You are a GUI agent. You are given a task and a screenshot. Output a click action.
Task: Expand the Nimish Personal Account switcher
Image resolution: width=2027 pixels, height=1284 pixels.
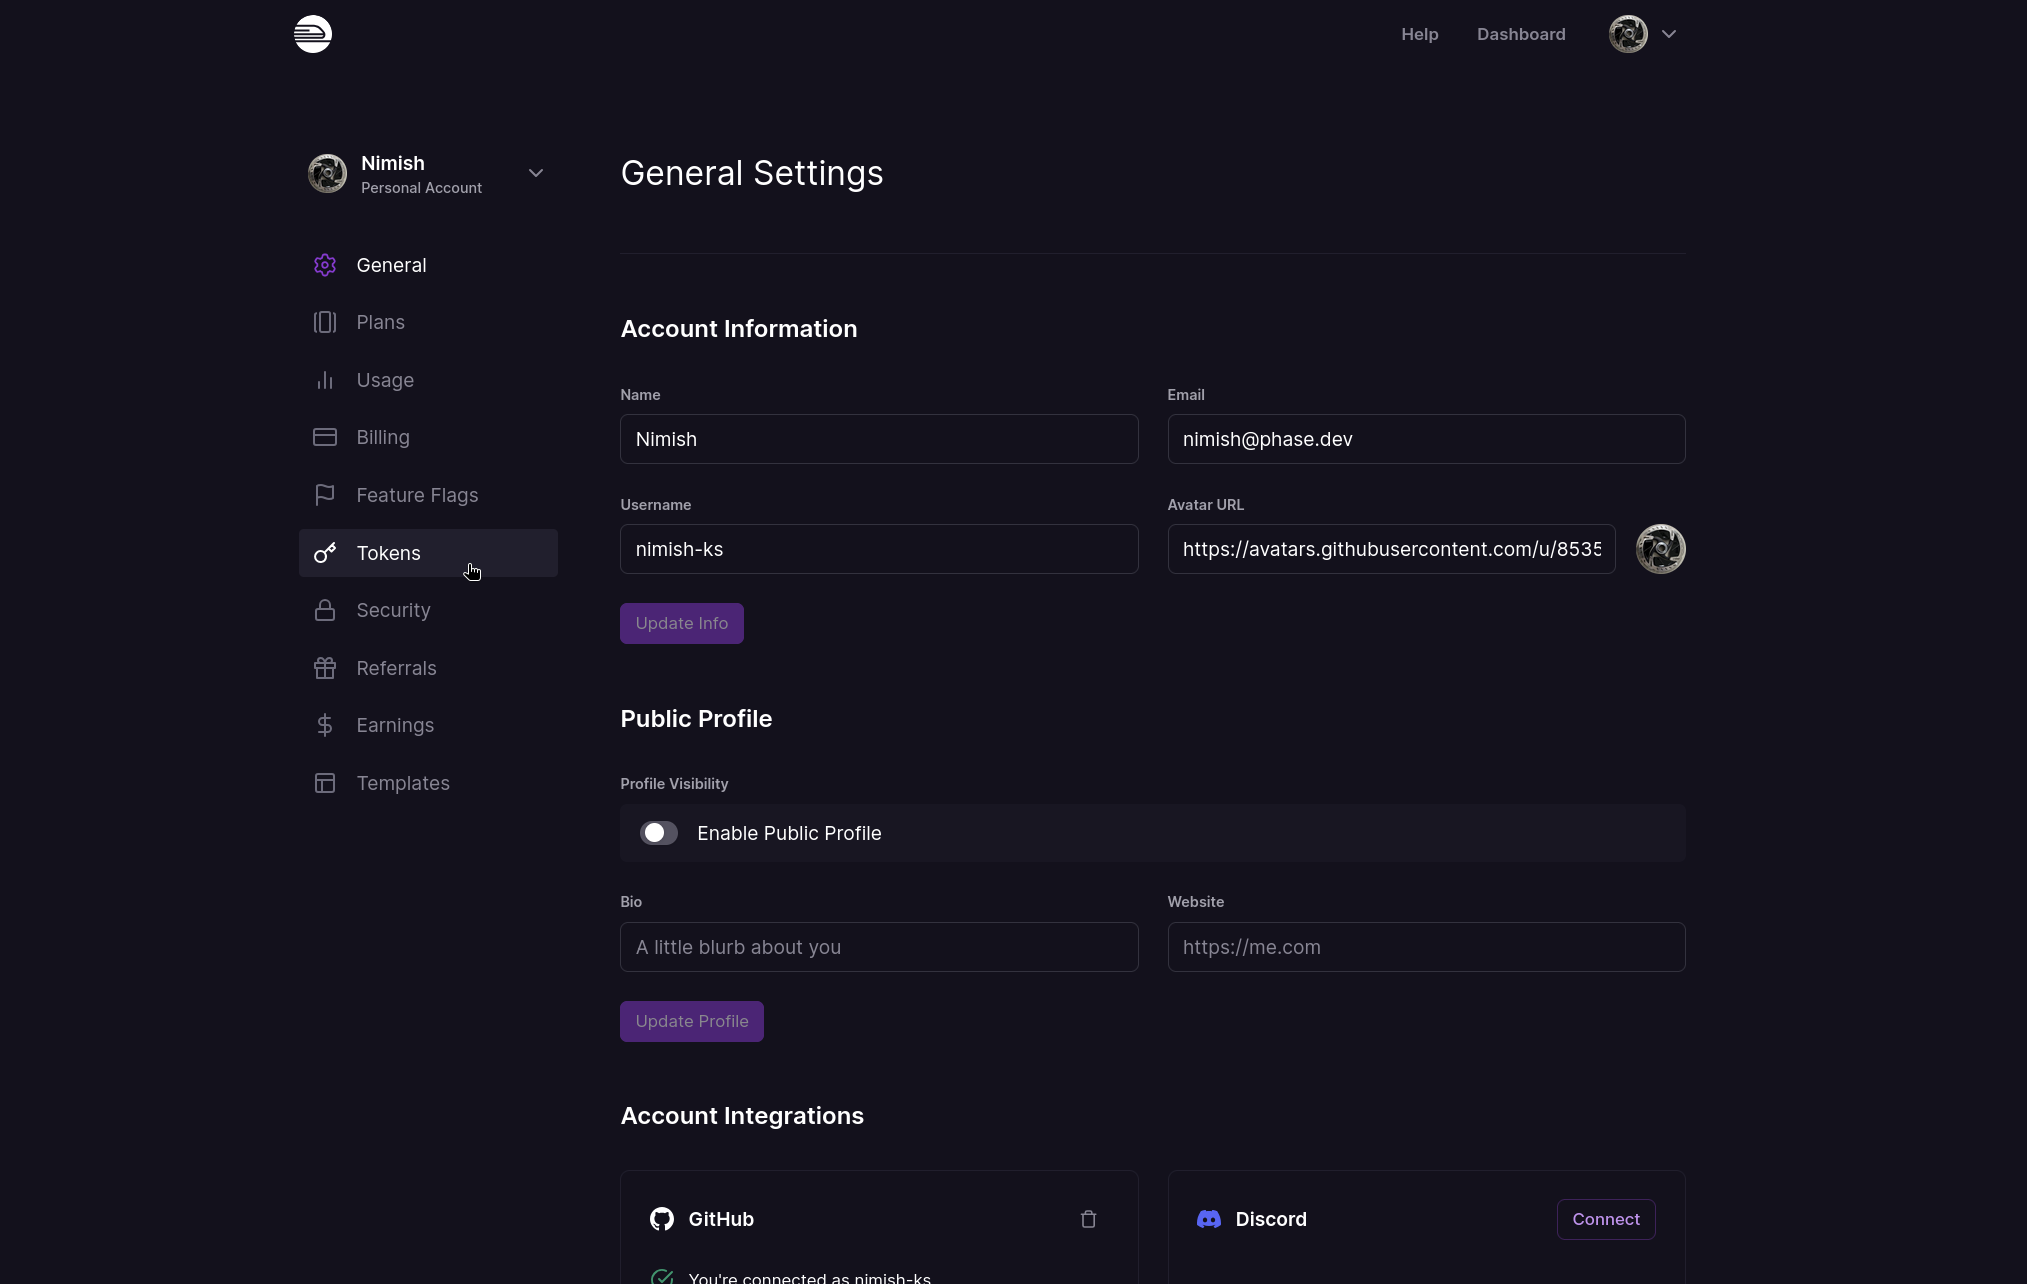[536, 173]
